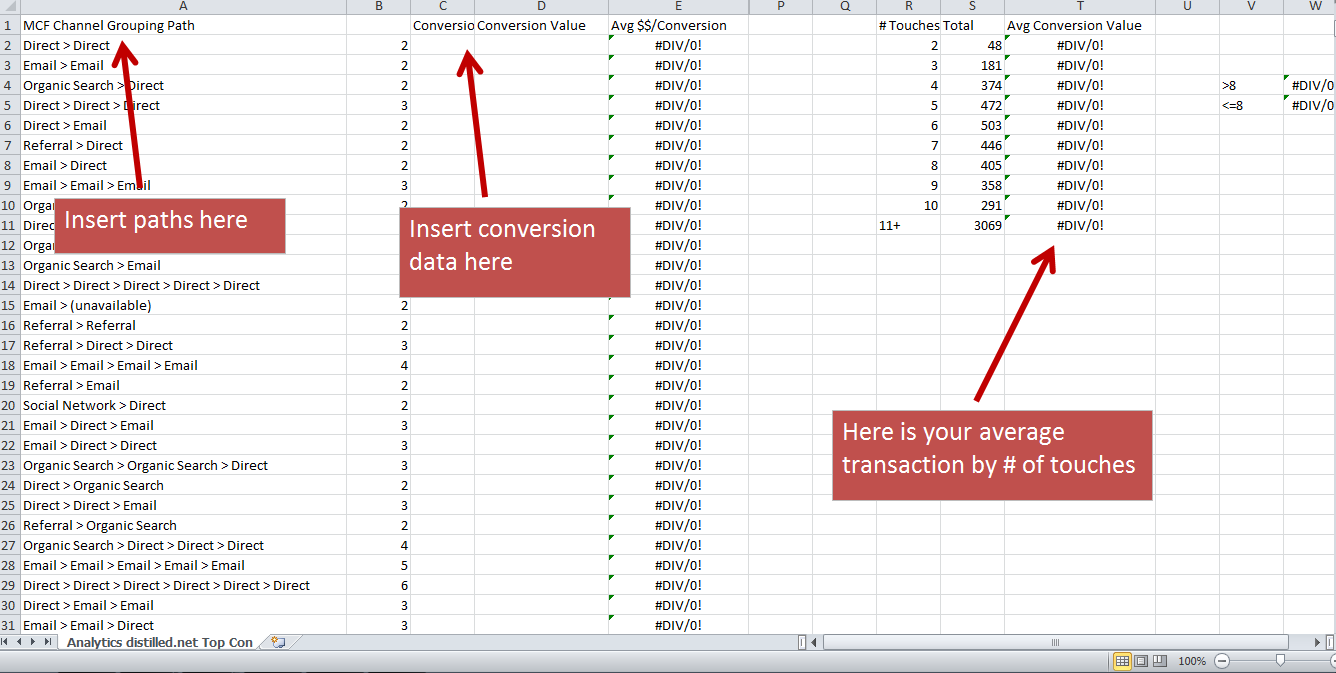Select the row 11 header
The image size is (1336, 673).
[x=10, y=225]
